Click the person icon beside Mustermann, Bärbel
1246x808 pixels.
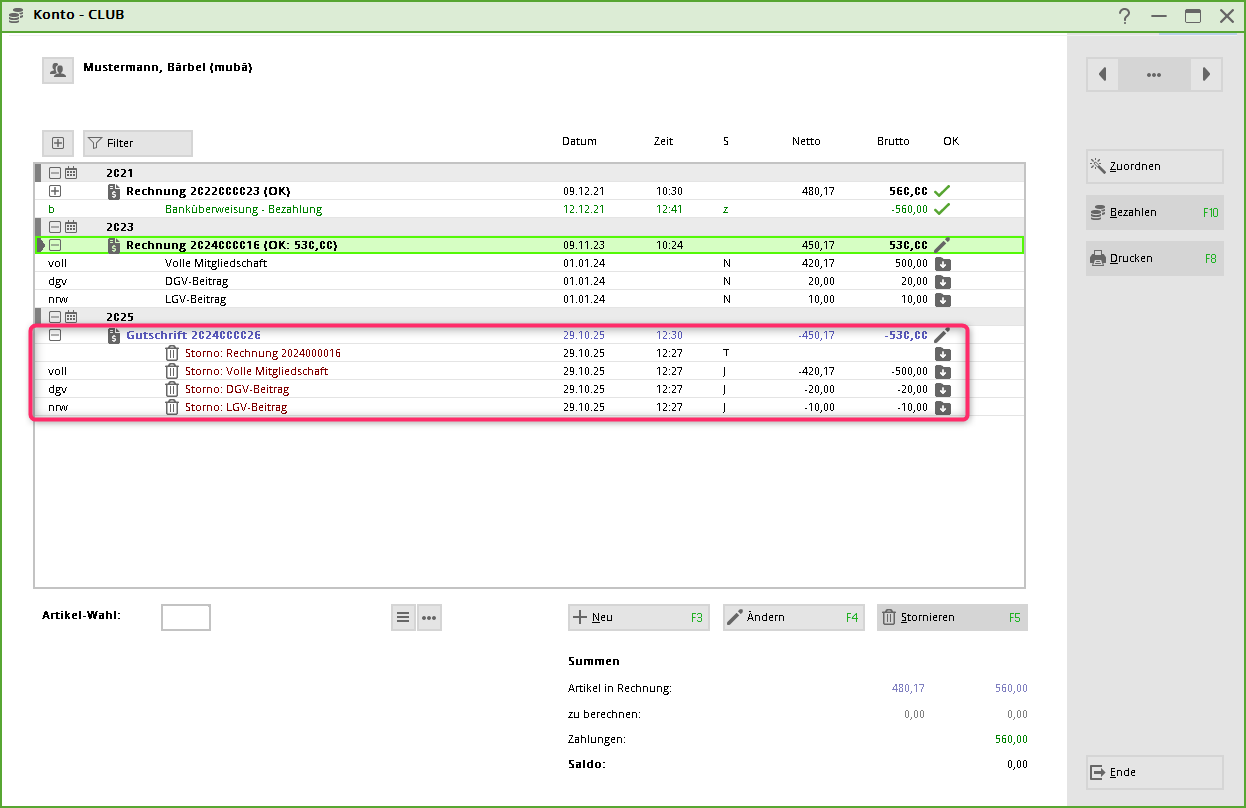[57, 70]
